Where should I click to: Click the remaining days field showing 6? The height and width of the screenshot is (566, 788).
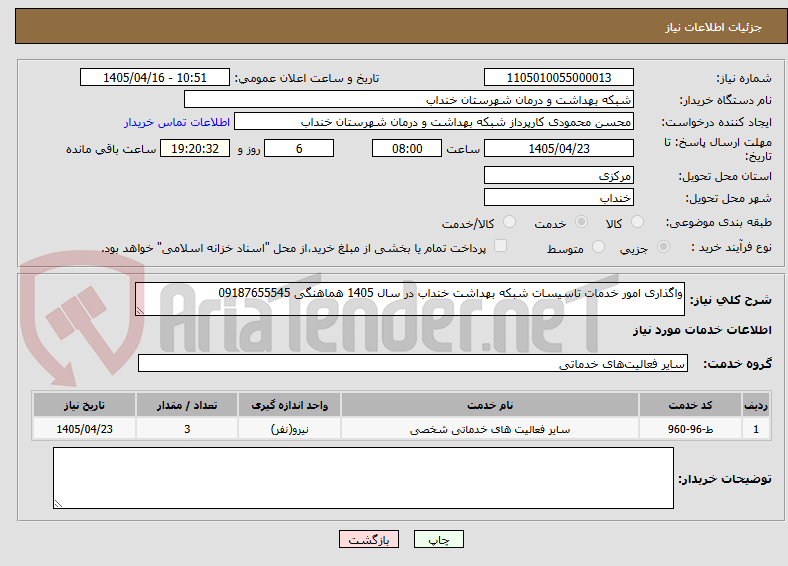click(299, 148)
